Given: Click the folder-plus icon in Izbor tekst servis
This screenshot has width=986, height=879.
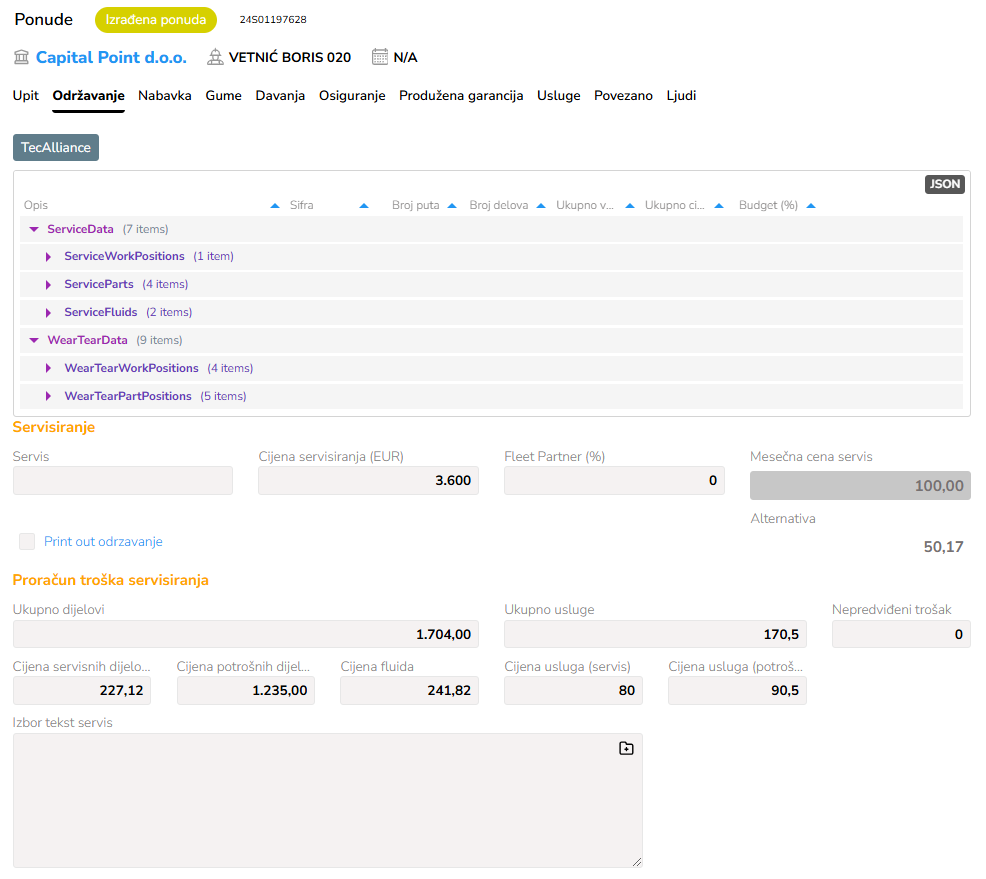Looking at the screenshot, I should [x=626, y=748].
